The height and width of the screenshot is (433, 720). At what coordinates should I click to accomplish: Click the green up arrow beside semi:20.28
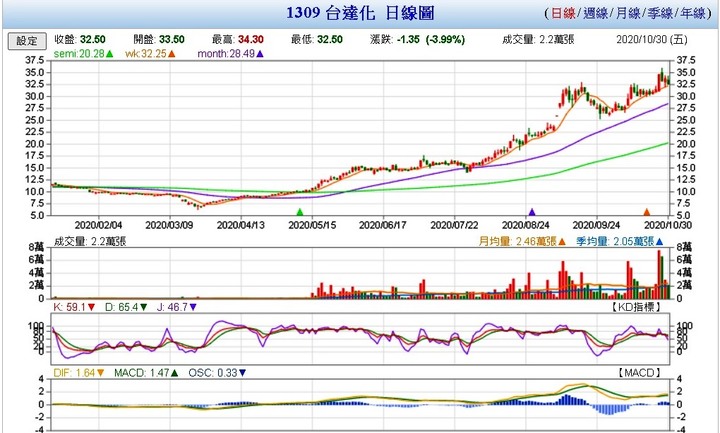tap(109, 54)
